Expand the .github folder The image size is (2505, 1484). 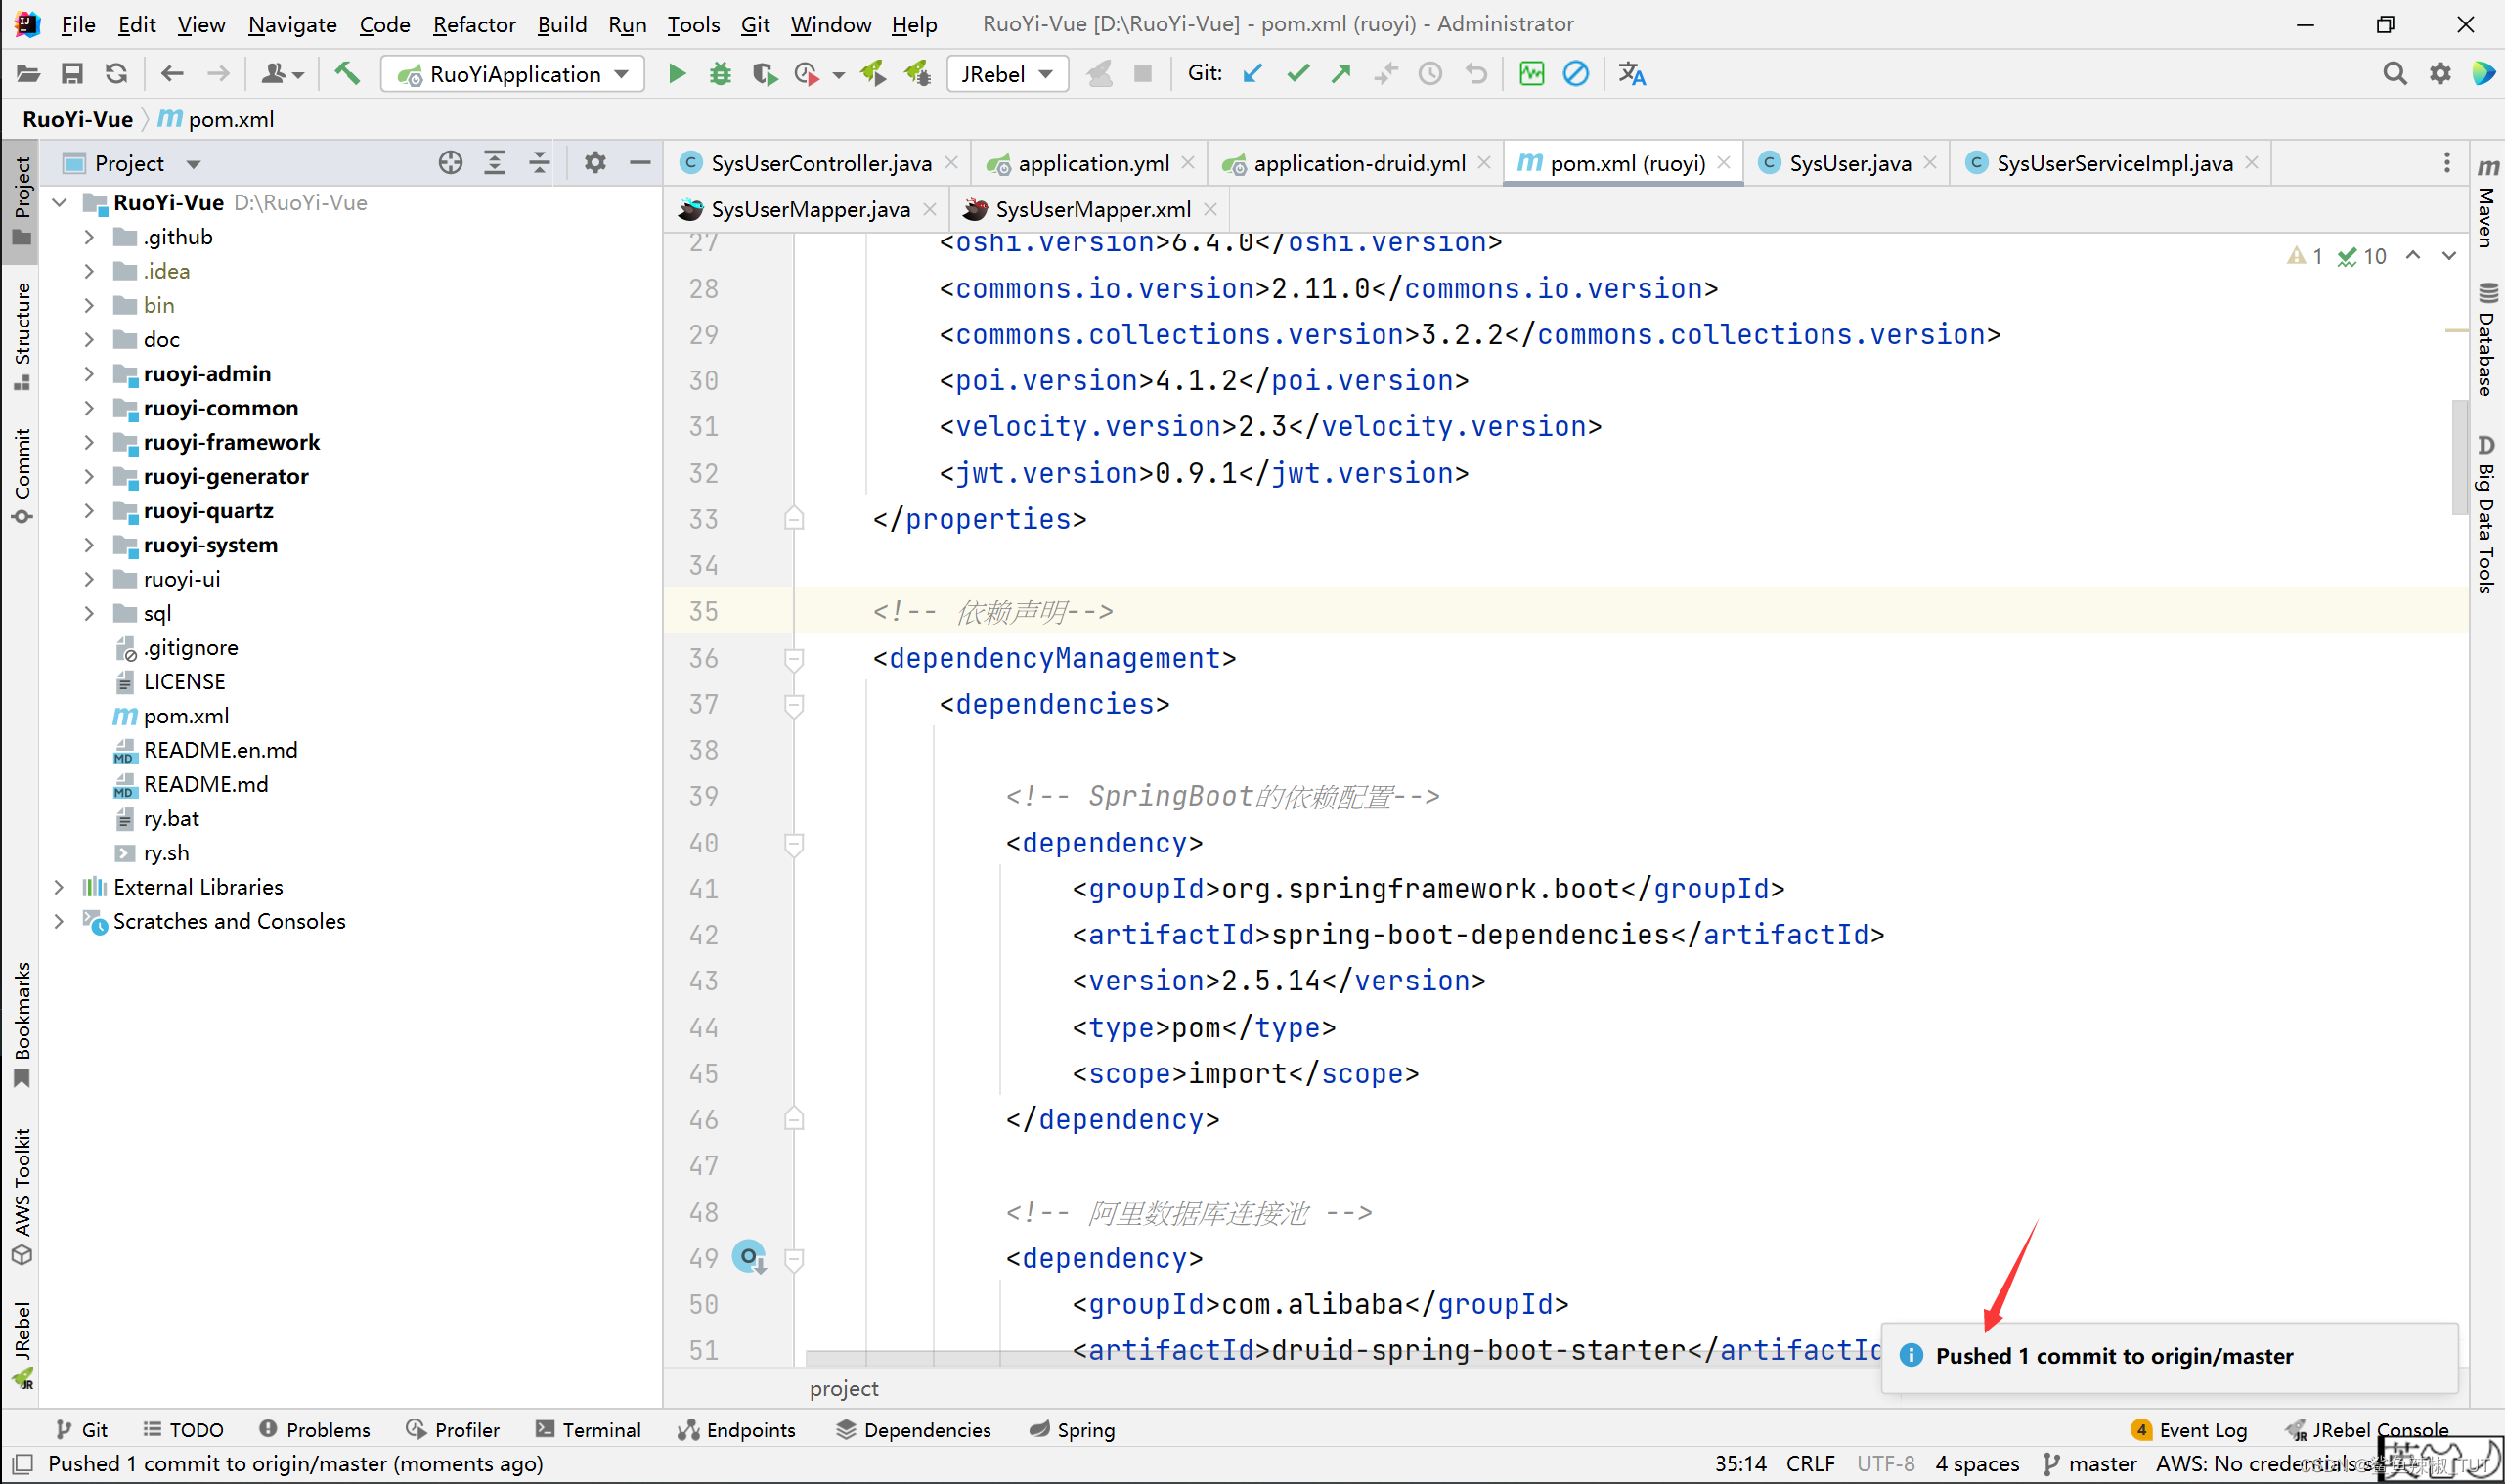click(89, 237)
